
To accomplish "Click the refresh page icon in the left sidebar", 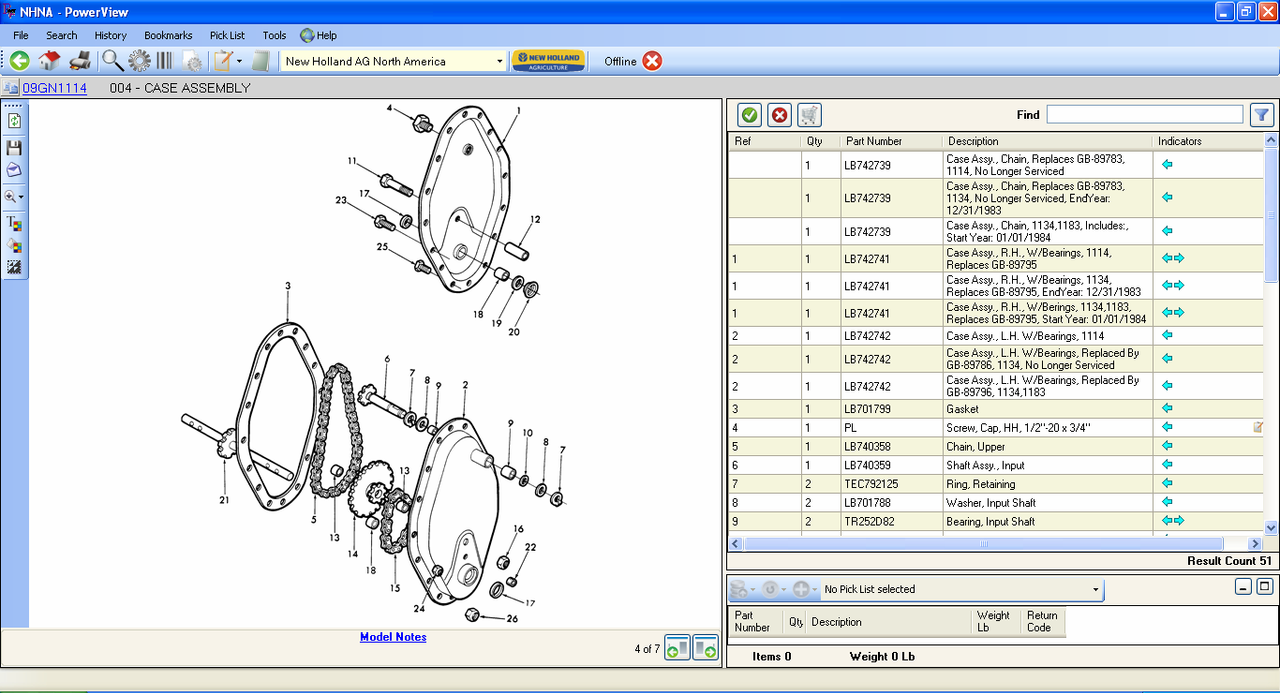I will coord(14,121).
